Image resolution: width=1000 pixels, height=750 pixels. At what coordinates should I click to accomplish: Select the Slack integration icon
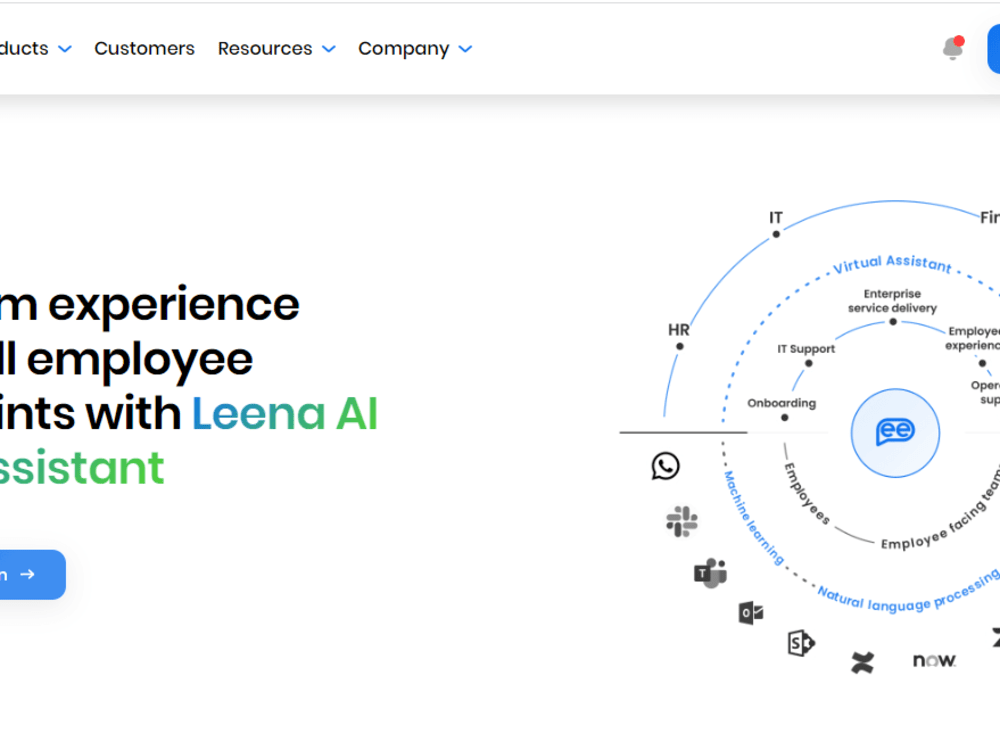681,521
